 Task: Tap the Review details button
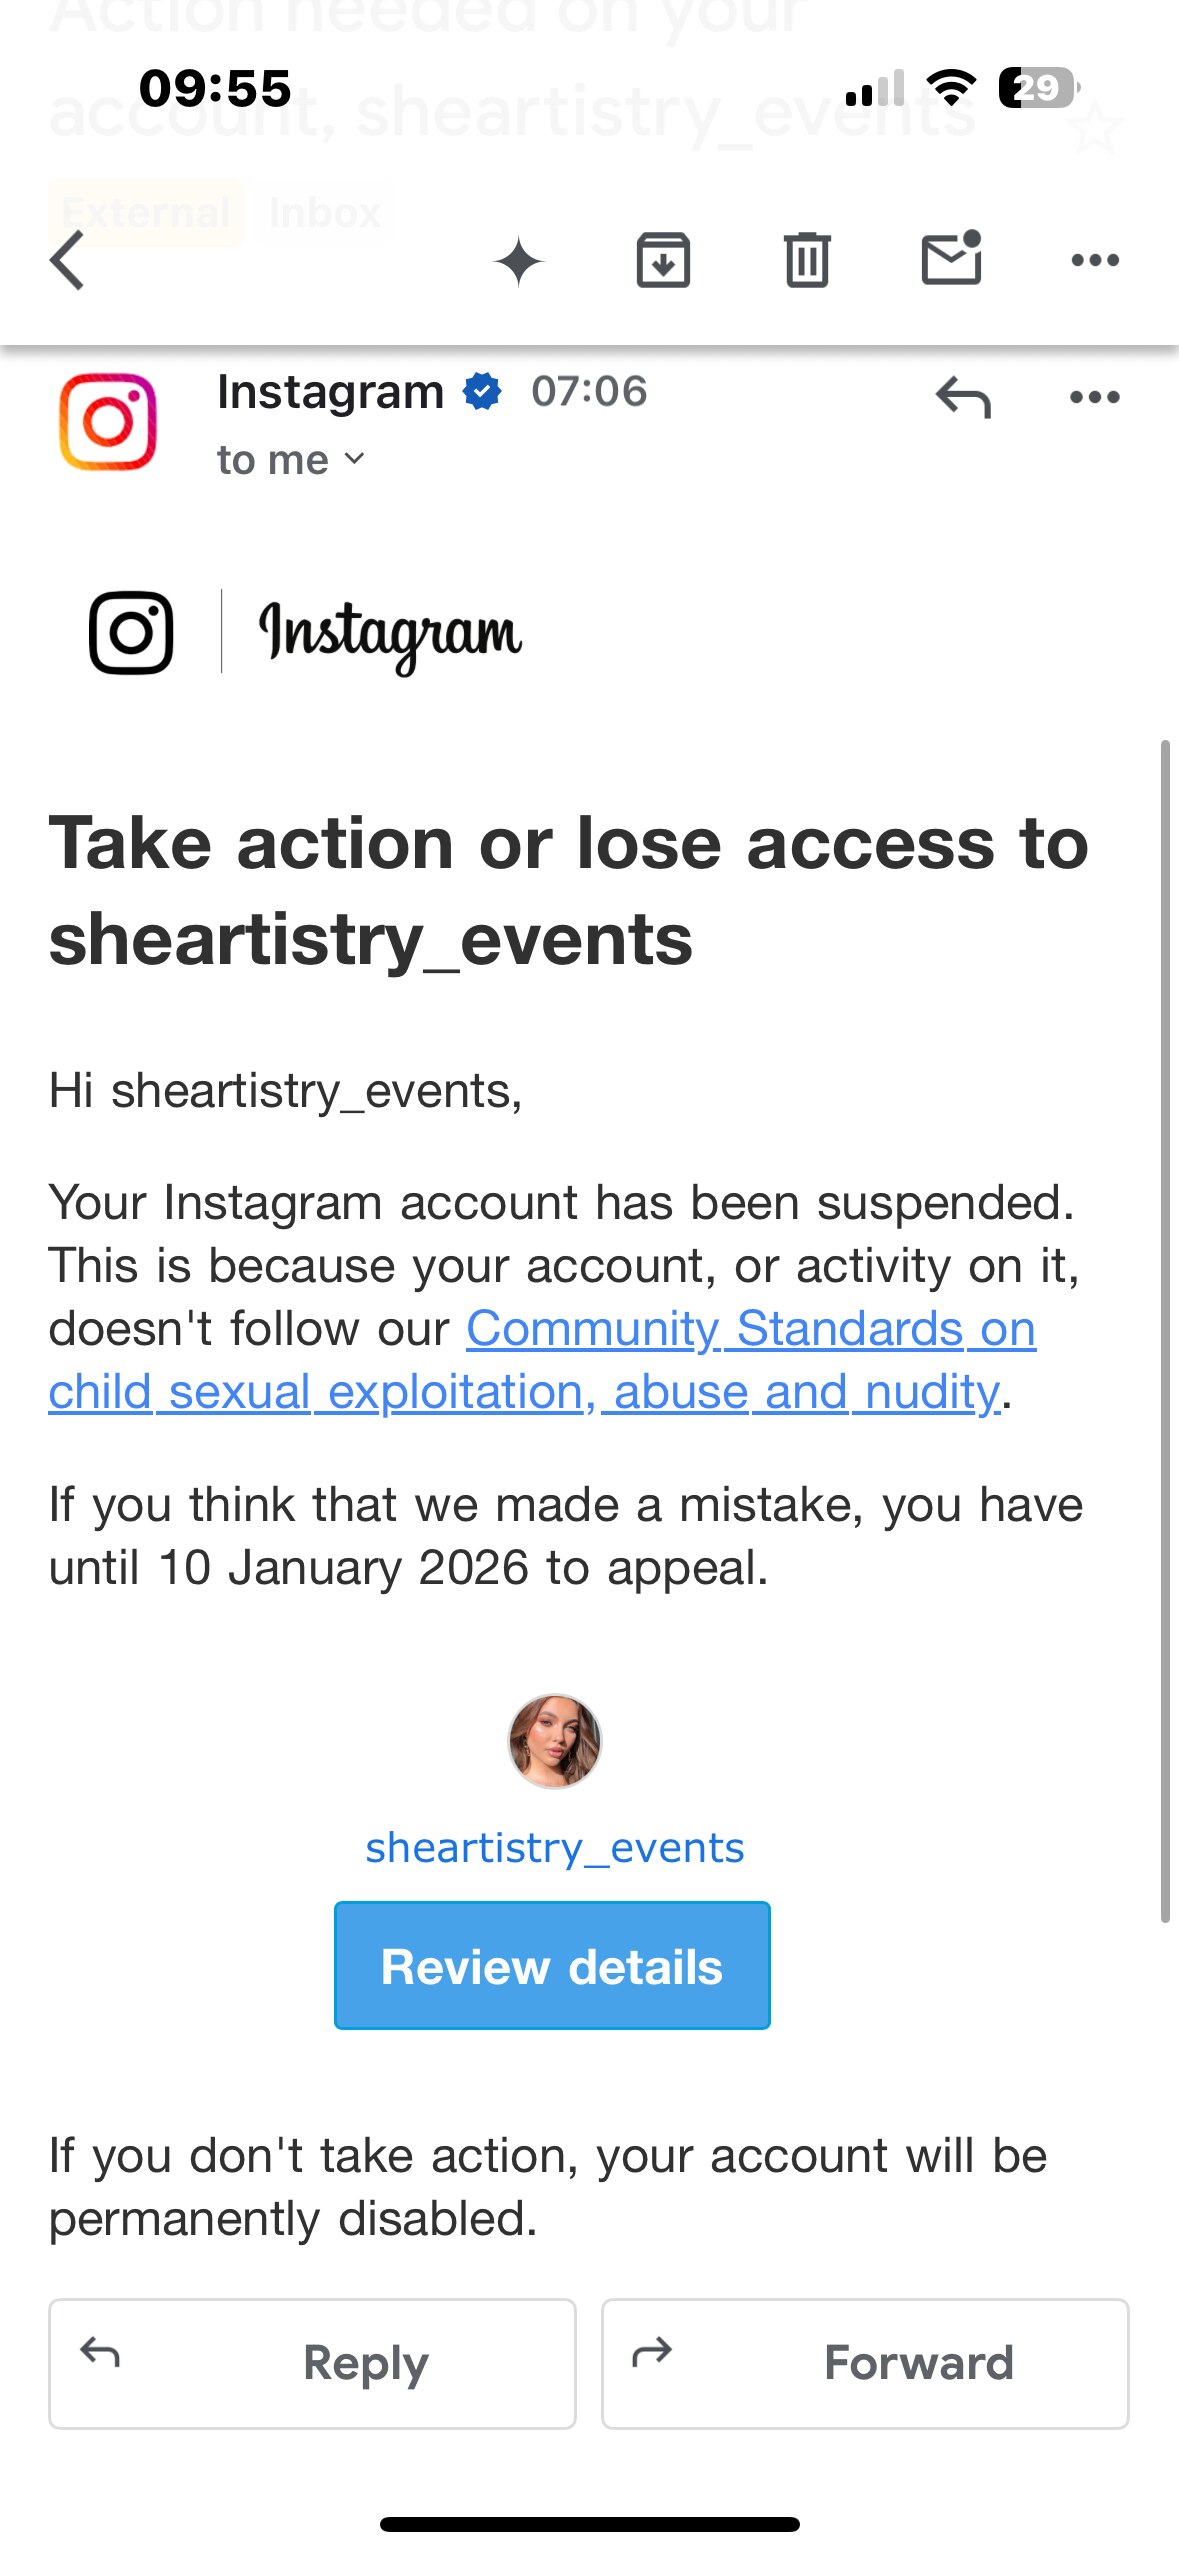[x=552, y=1965]
